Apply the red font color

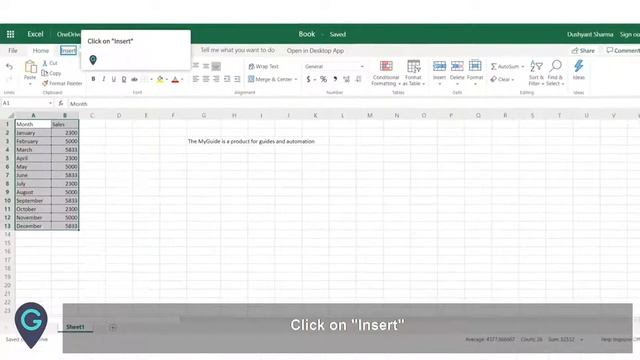176,80
